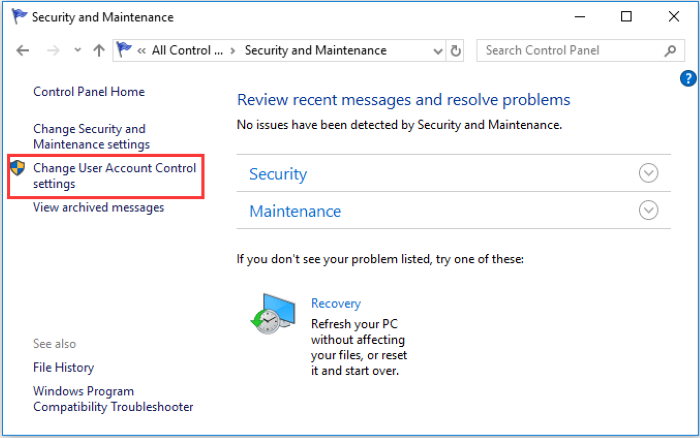Click "If you don't see your problem listed" text

point(380,259)
